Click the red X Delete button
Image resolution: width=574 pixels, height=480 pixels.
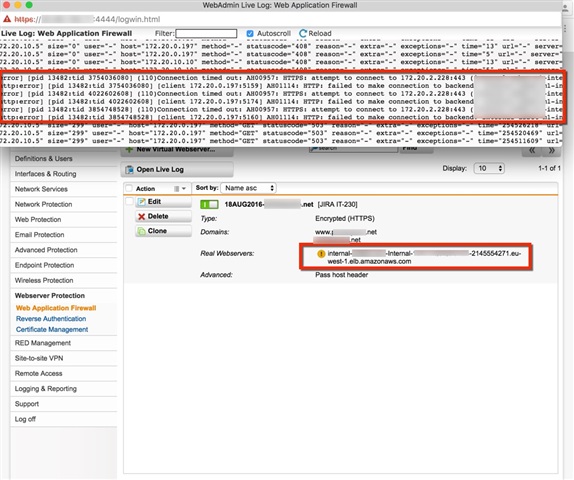coord(163,216)
